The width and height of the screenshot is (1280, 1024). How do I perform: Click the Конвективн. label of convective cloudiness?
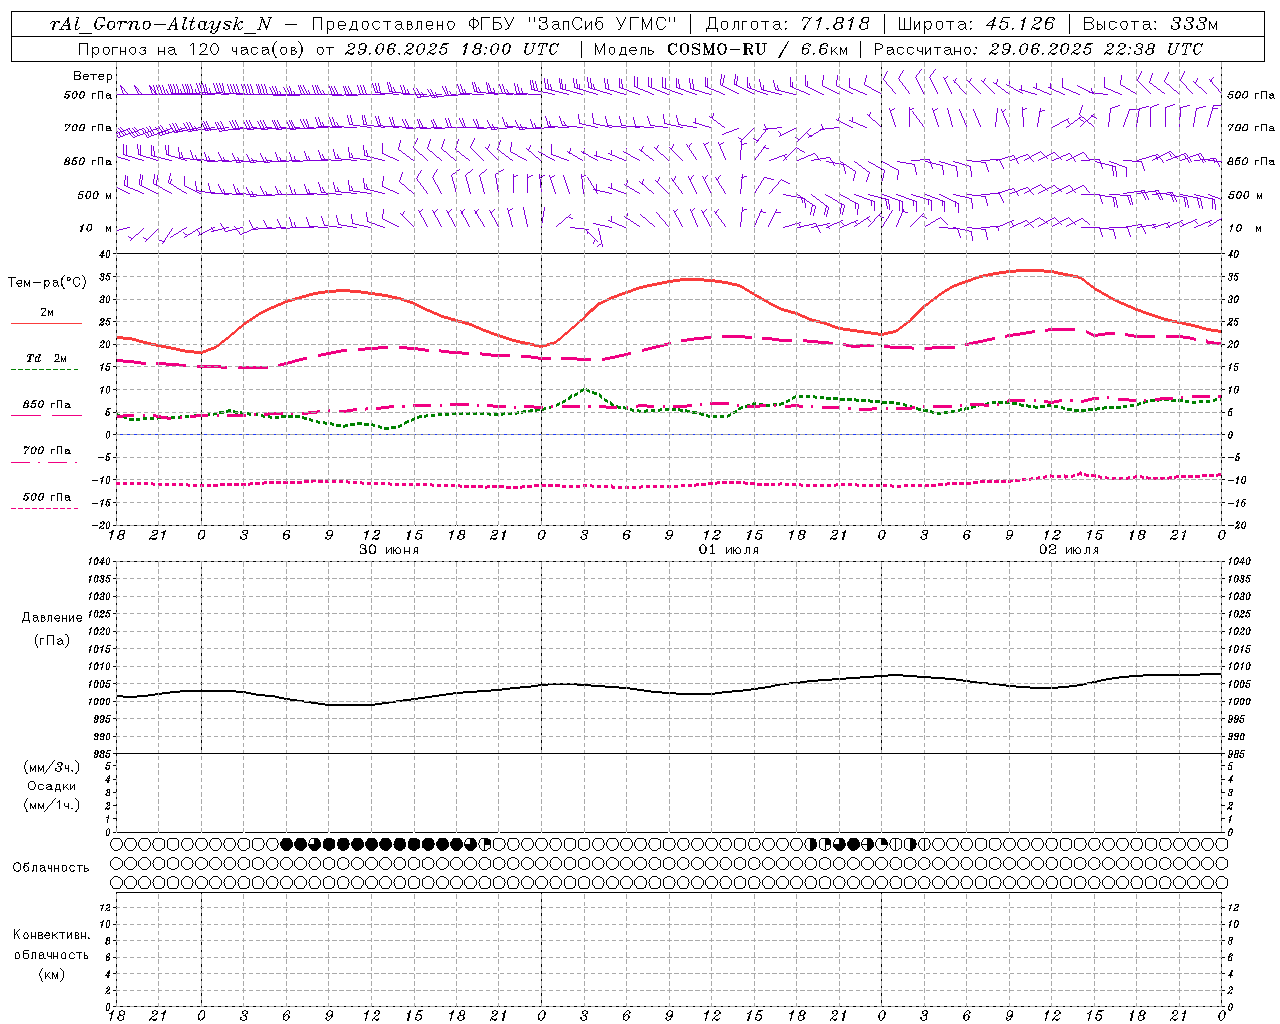point(51,935)
